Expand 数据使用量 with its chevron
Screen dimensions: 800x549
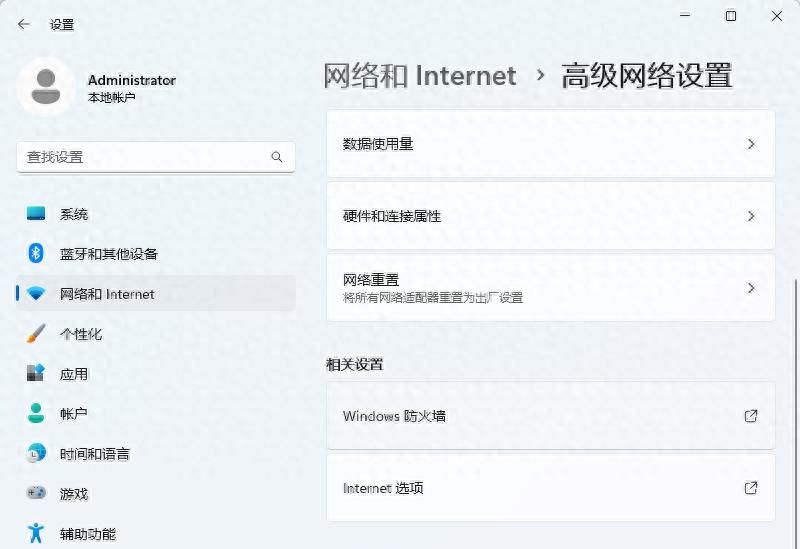pos(751,144)
